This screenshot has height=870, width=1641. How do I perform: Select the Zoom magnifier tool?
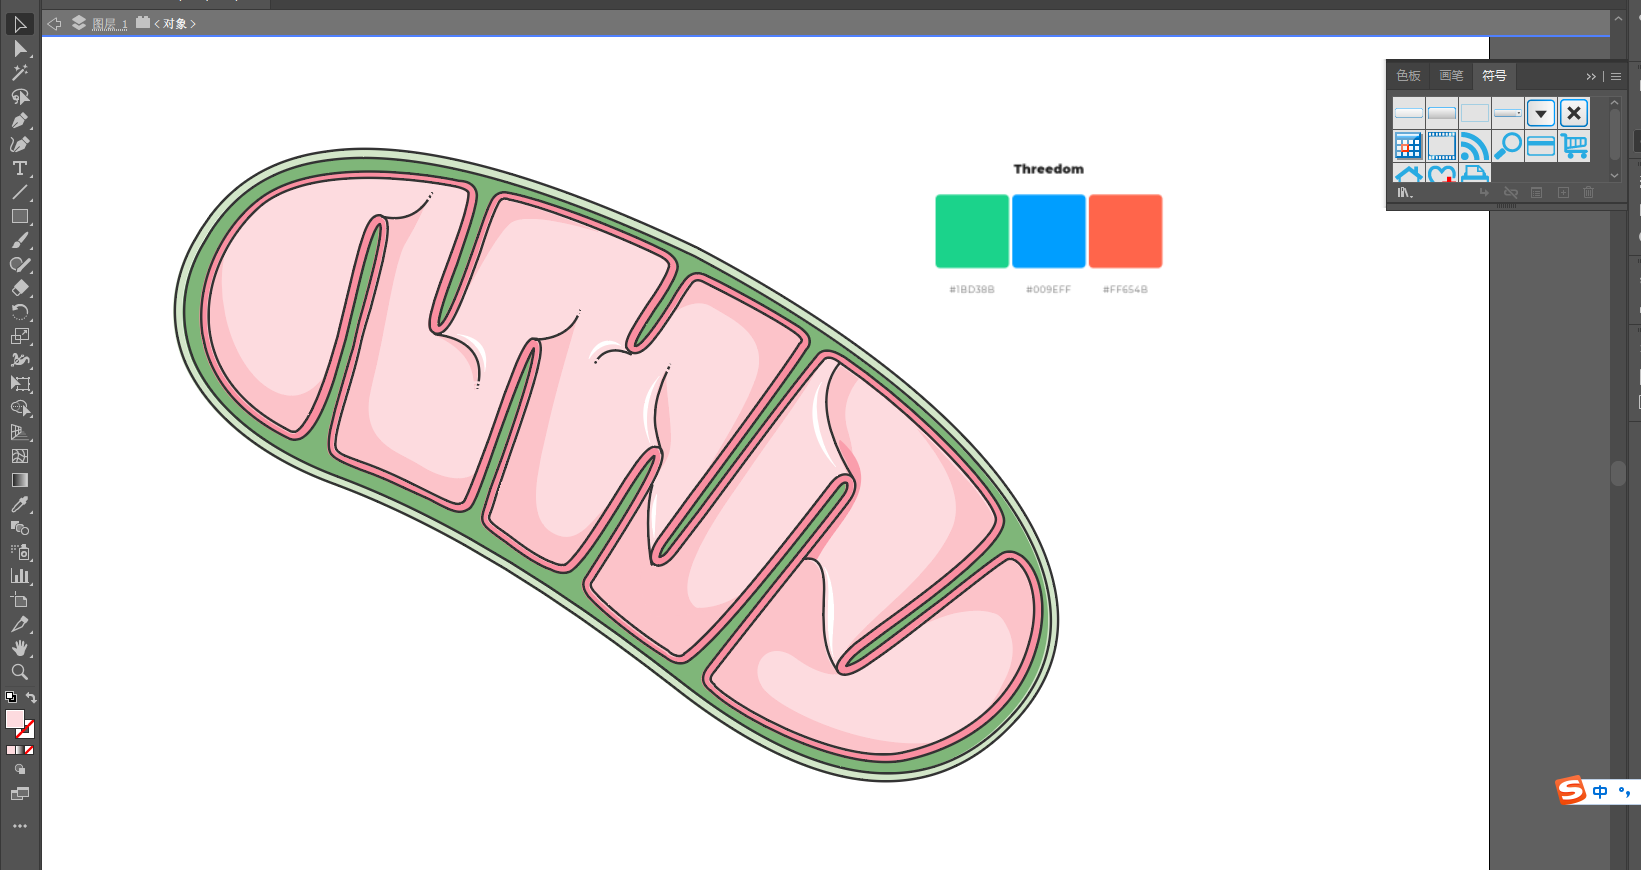point(20,672)
